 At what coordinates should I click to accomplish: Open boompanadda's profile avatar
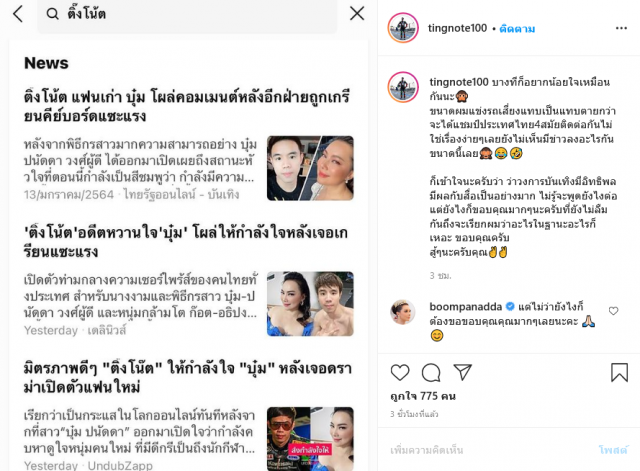click(x=403, y=312)
